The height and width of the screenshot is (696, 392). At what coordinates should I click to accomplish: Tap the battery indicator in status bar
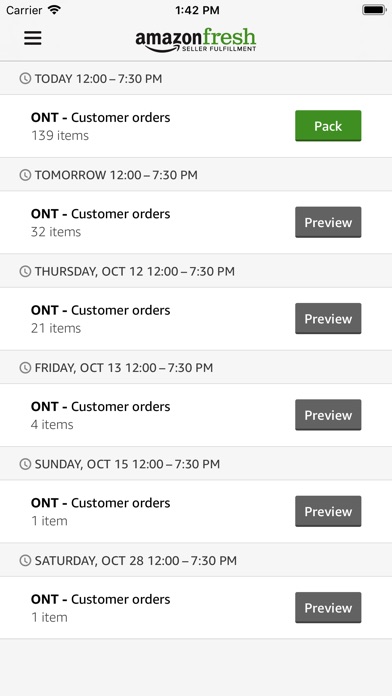pyautogui.click(x=374, y=10)
